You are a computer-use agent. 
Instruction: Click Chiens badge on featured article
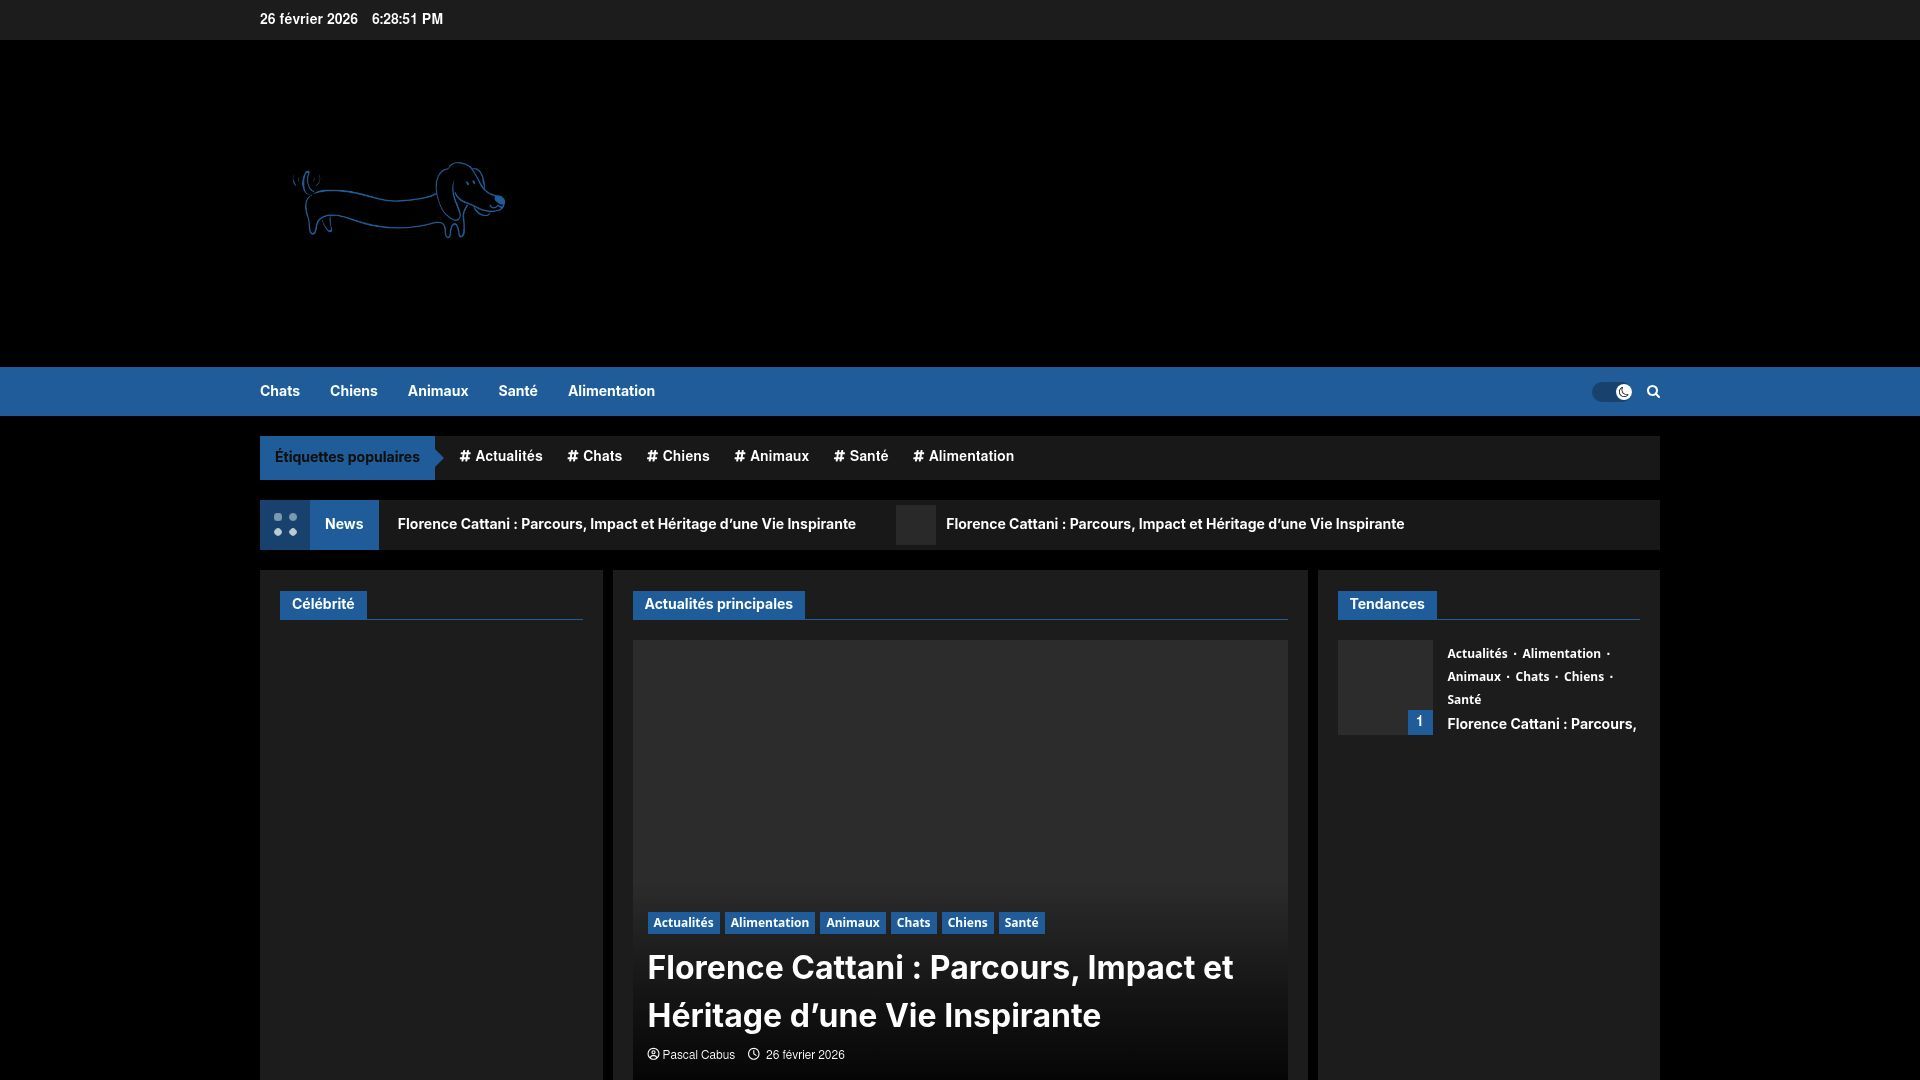click(x=967, y=923)
